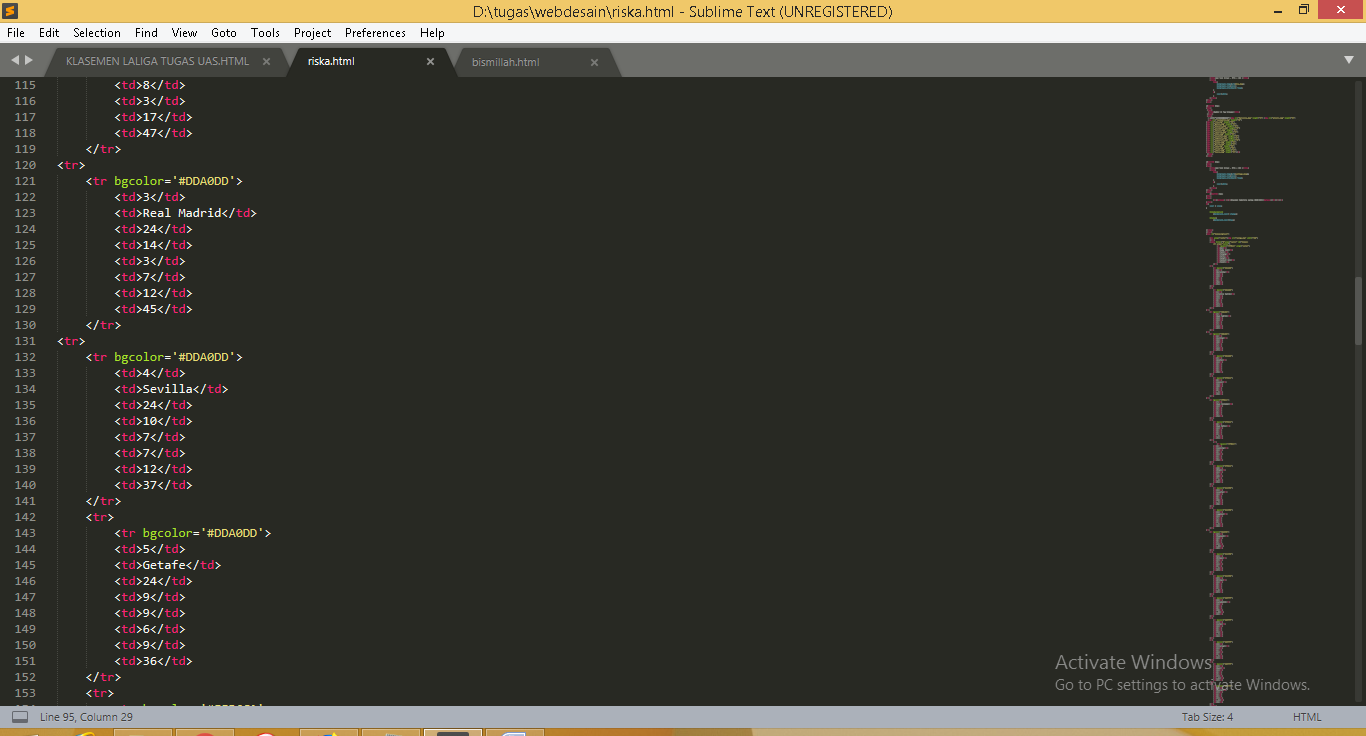Close the riska.html tab
Image resolution: width=1366 pixels, height=736 pixels.
430,62
